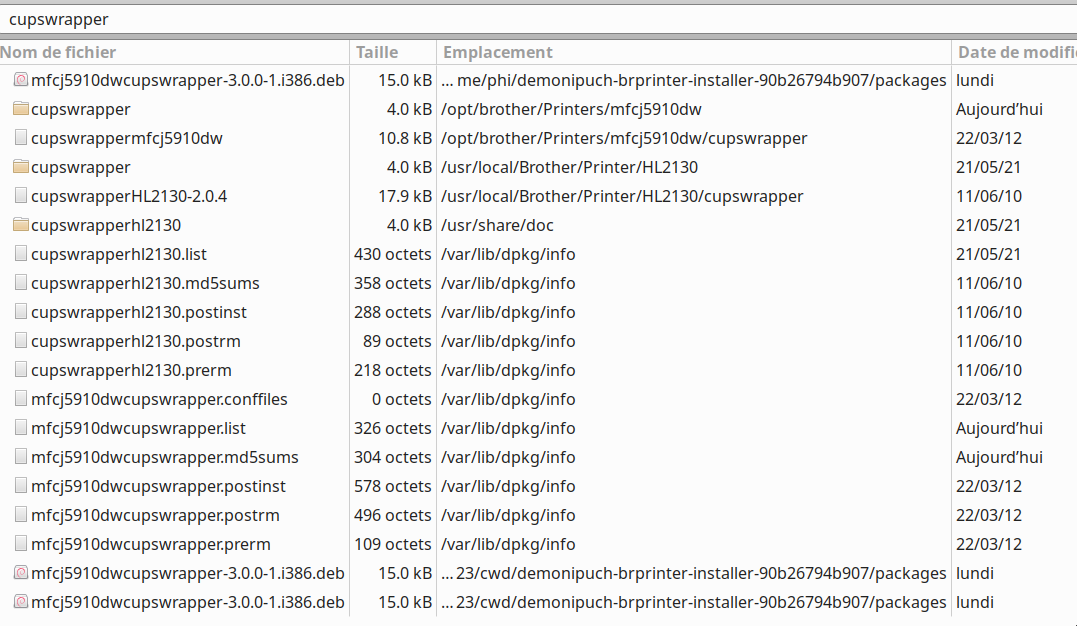The width and height of the screenshot is (1077, 626).
Task: Click the cupswrappermfcj5910dw file icon
Action: (21, 138)
